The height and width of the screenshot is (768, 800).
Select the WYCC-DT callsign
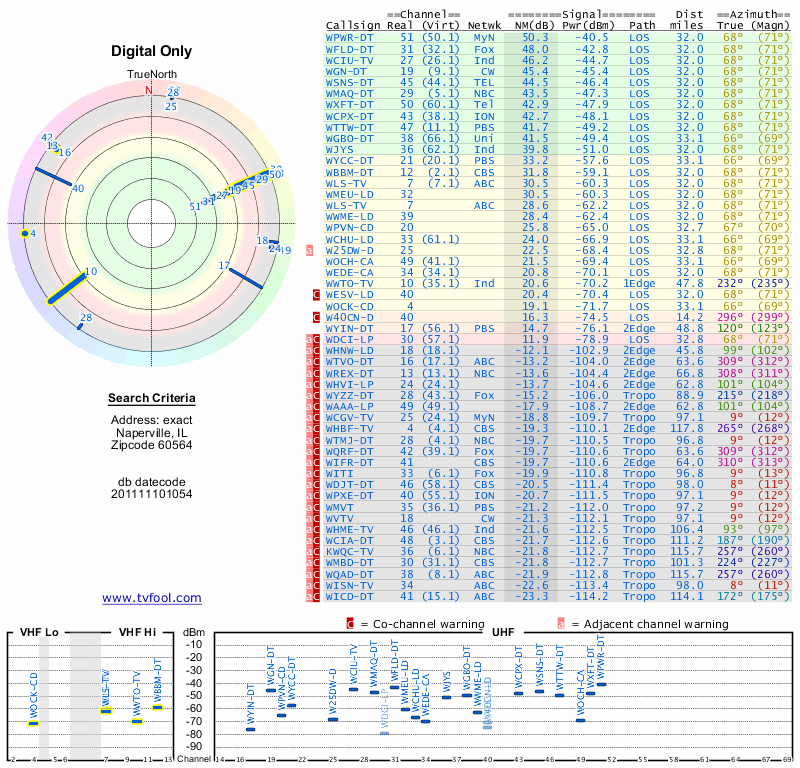point(349,161)
